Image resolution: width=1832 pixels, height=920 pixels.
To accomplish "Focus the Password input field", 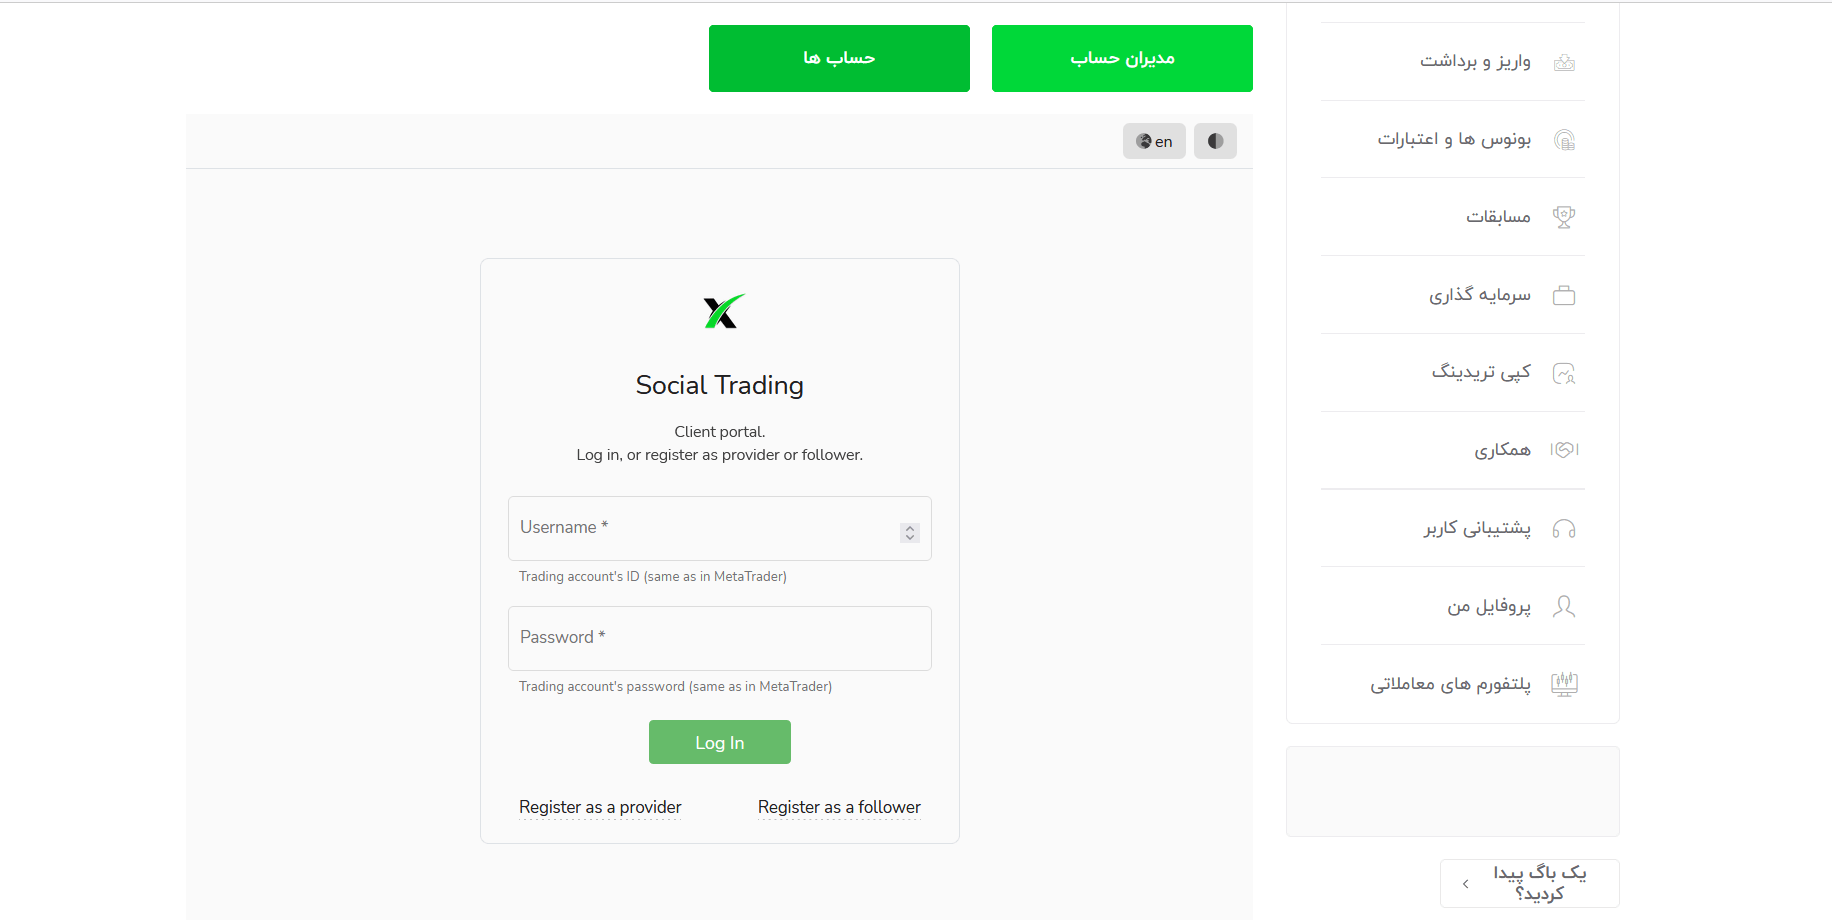I will click(x=720, y=638).
